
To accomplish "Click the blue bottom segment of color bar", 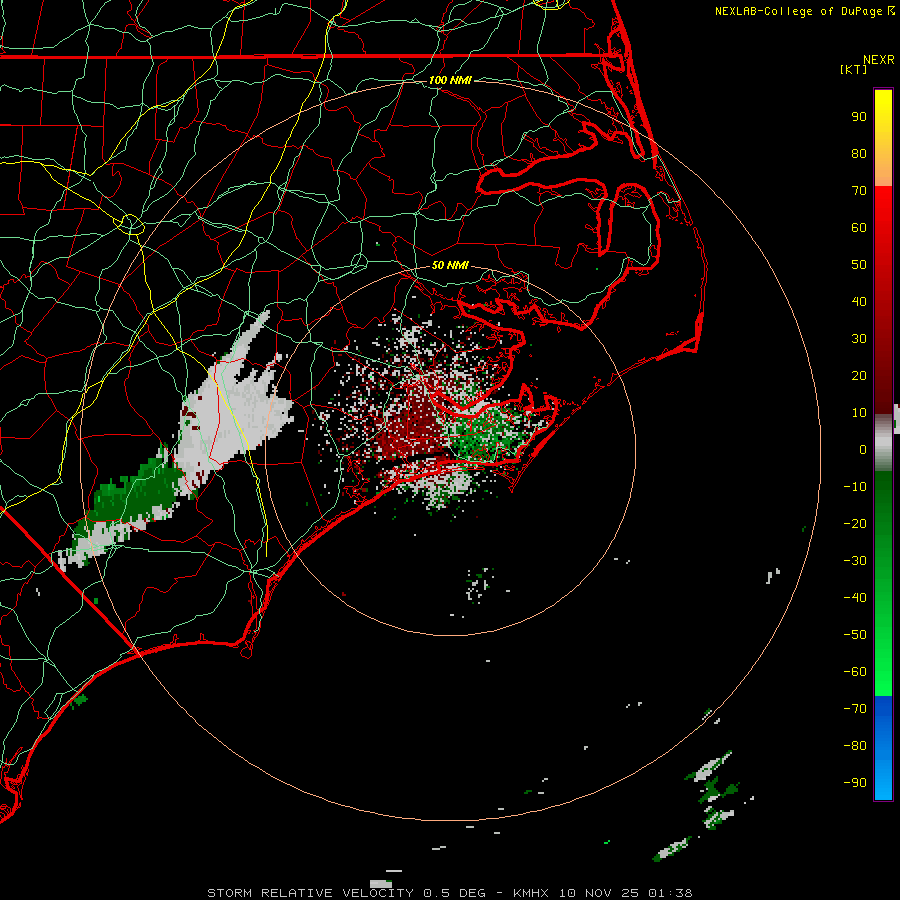I will (883, 747).
